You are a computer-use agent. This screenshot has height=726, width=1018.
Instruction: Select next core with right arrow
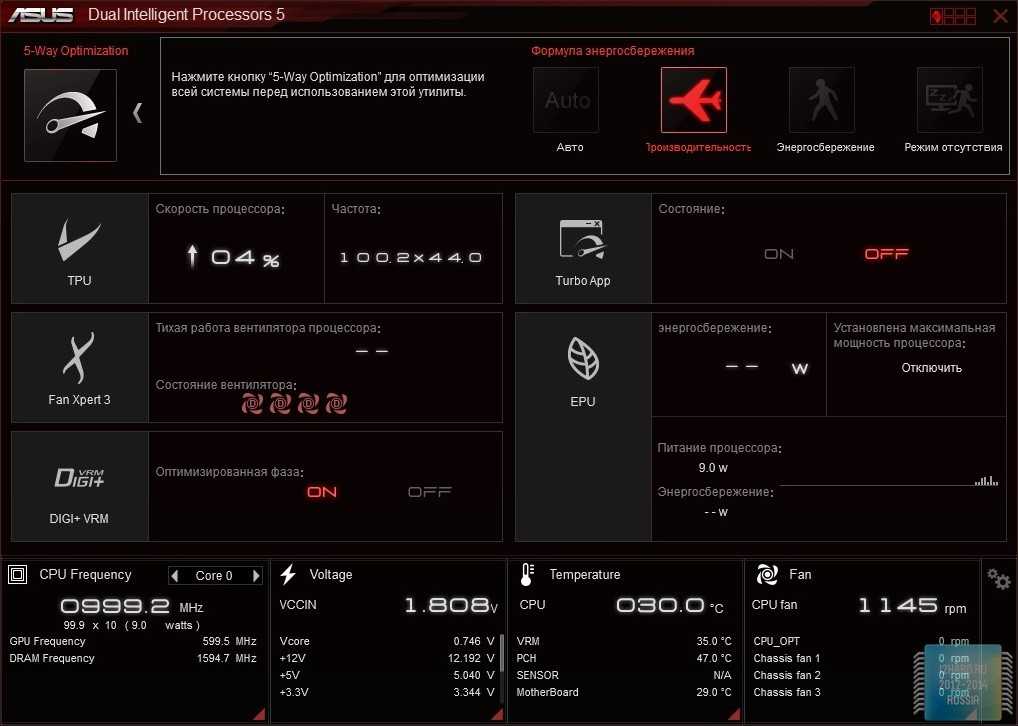(256, 576)
